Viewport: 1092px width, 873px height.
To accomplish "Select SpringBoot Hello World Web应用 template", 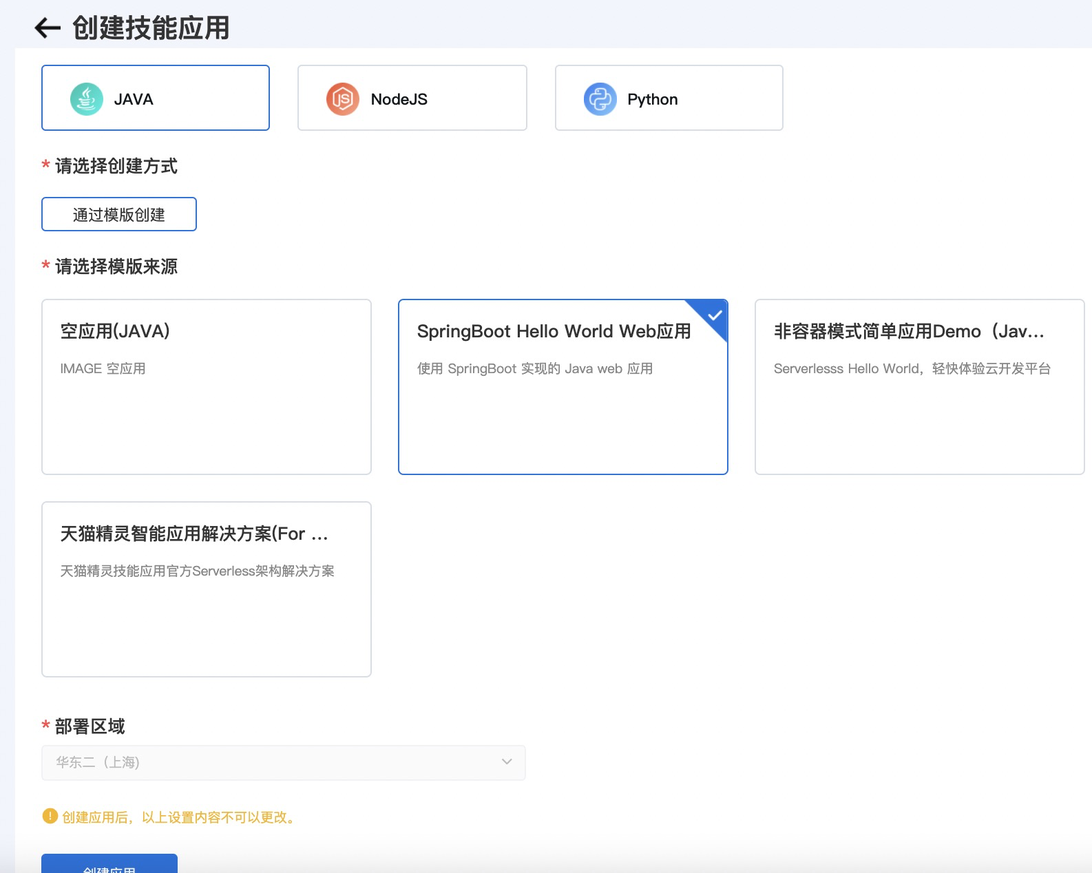I will click(x=563, y=387).
